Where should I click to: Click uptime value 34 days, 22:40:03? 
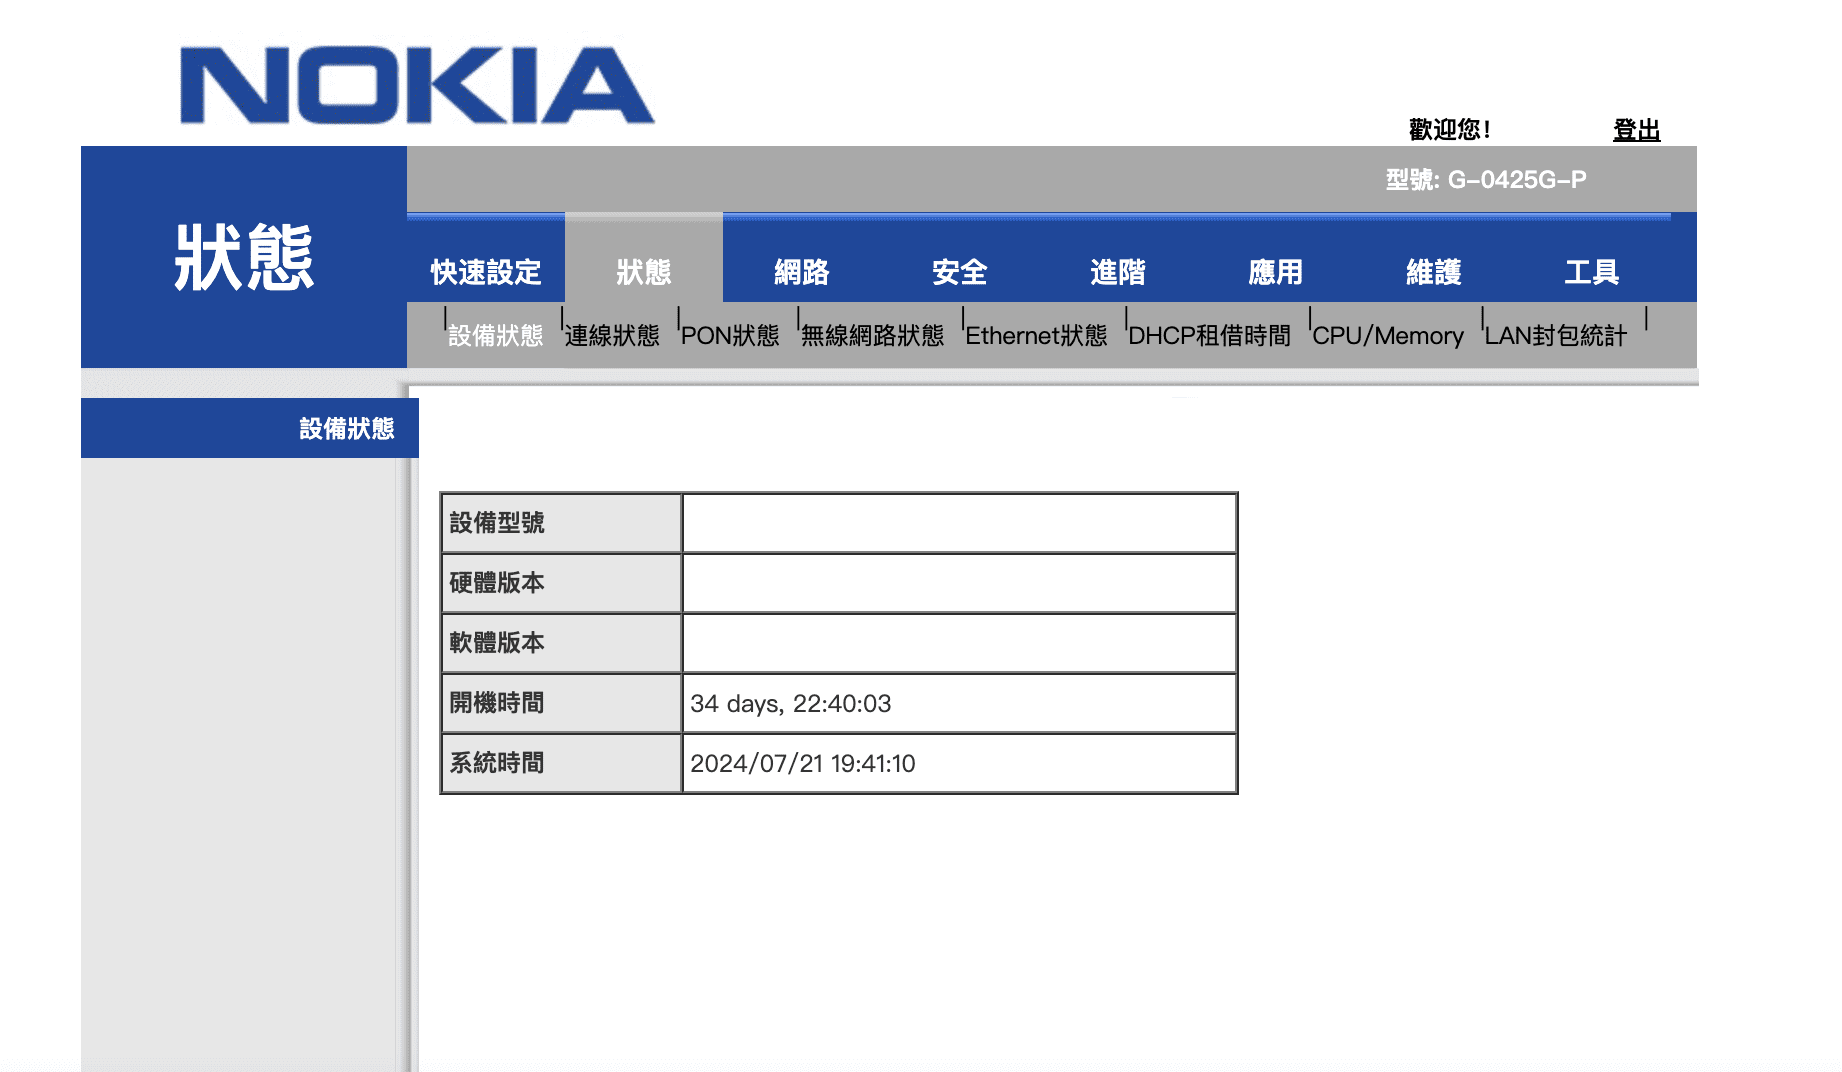790,704
